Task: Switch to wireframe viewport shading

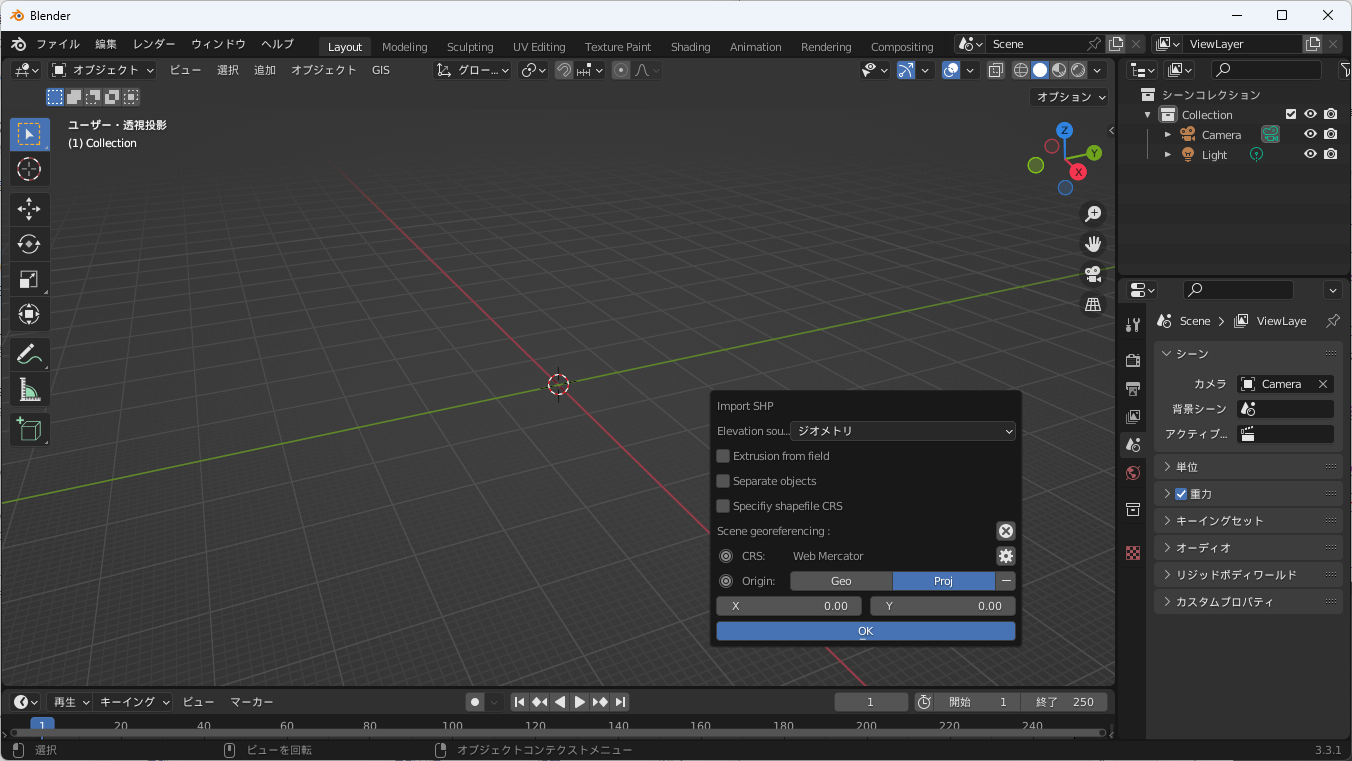Action: 1021,70
